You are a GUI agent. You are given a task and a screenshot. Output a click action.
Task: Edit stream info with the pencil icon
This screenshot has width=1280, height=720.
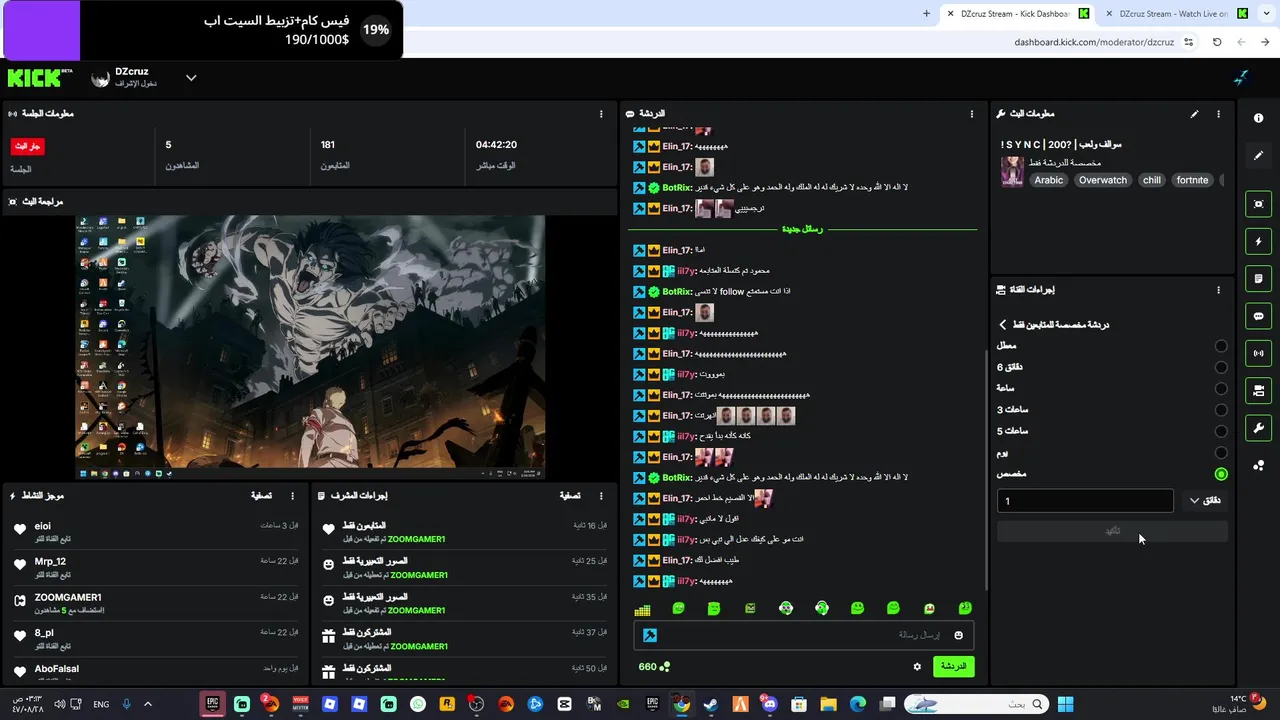point(1194,114)
